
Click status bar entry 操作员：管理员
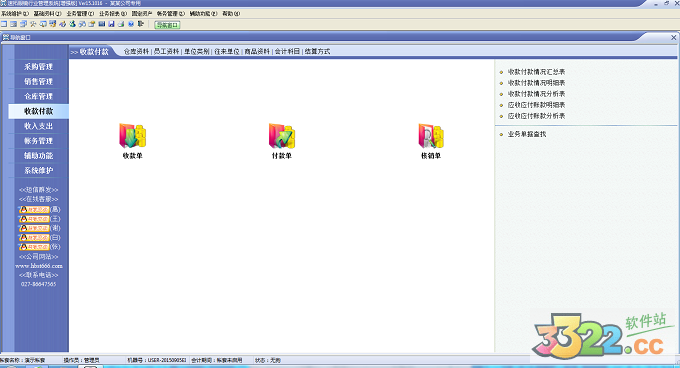click(82, 360)
